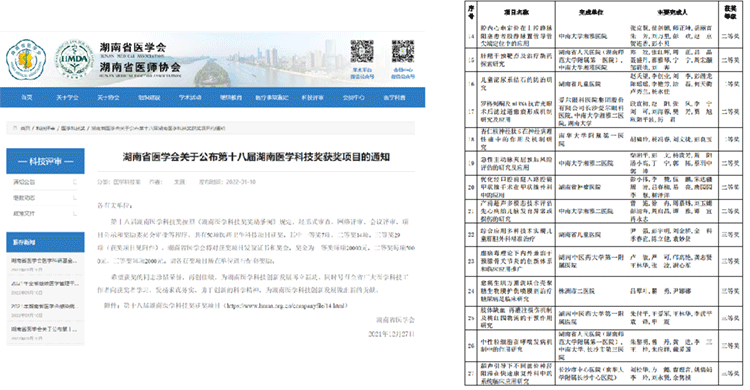Click the 湖南省医学会 signature under article
Image resolution: width=750 pixels, height=390 pixels.
(395, 320)
